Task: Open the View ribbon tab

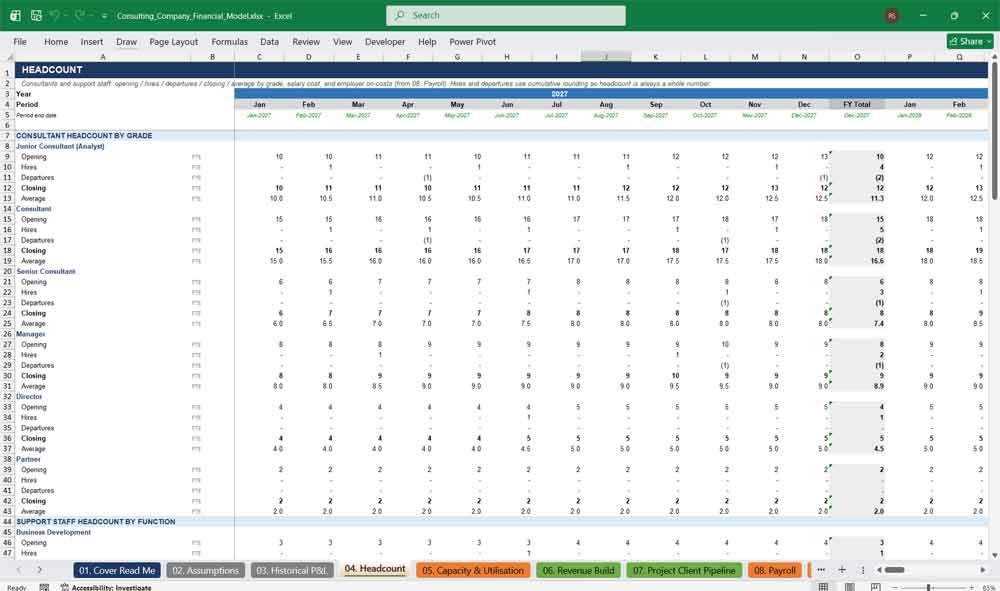Action: 342,41
